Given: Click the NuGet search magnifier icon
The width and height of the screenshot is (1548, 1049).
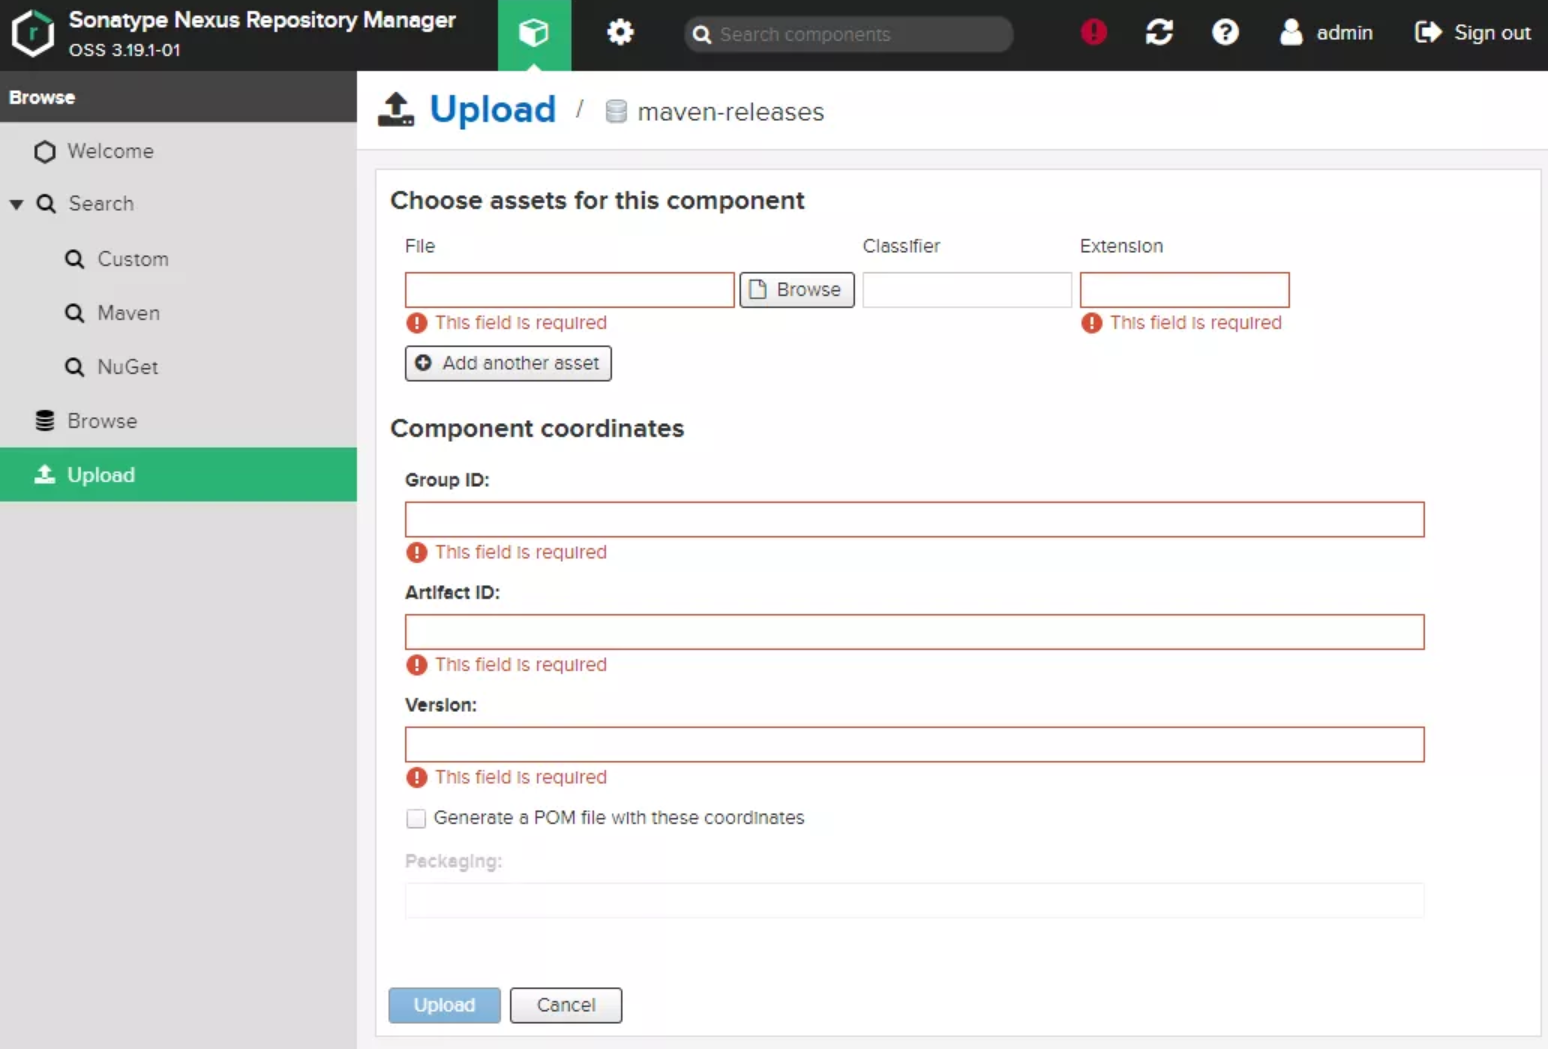Looking at the screenshot, I should point(75,367).
